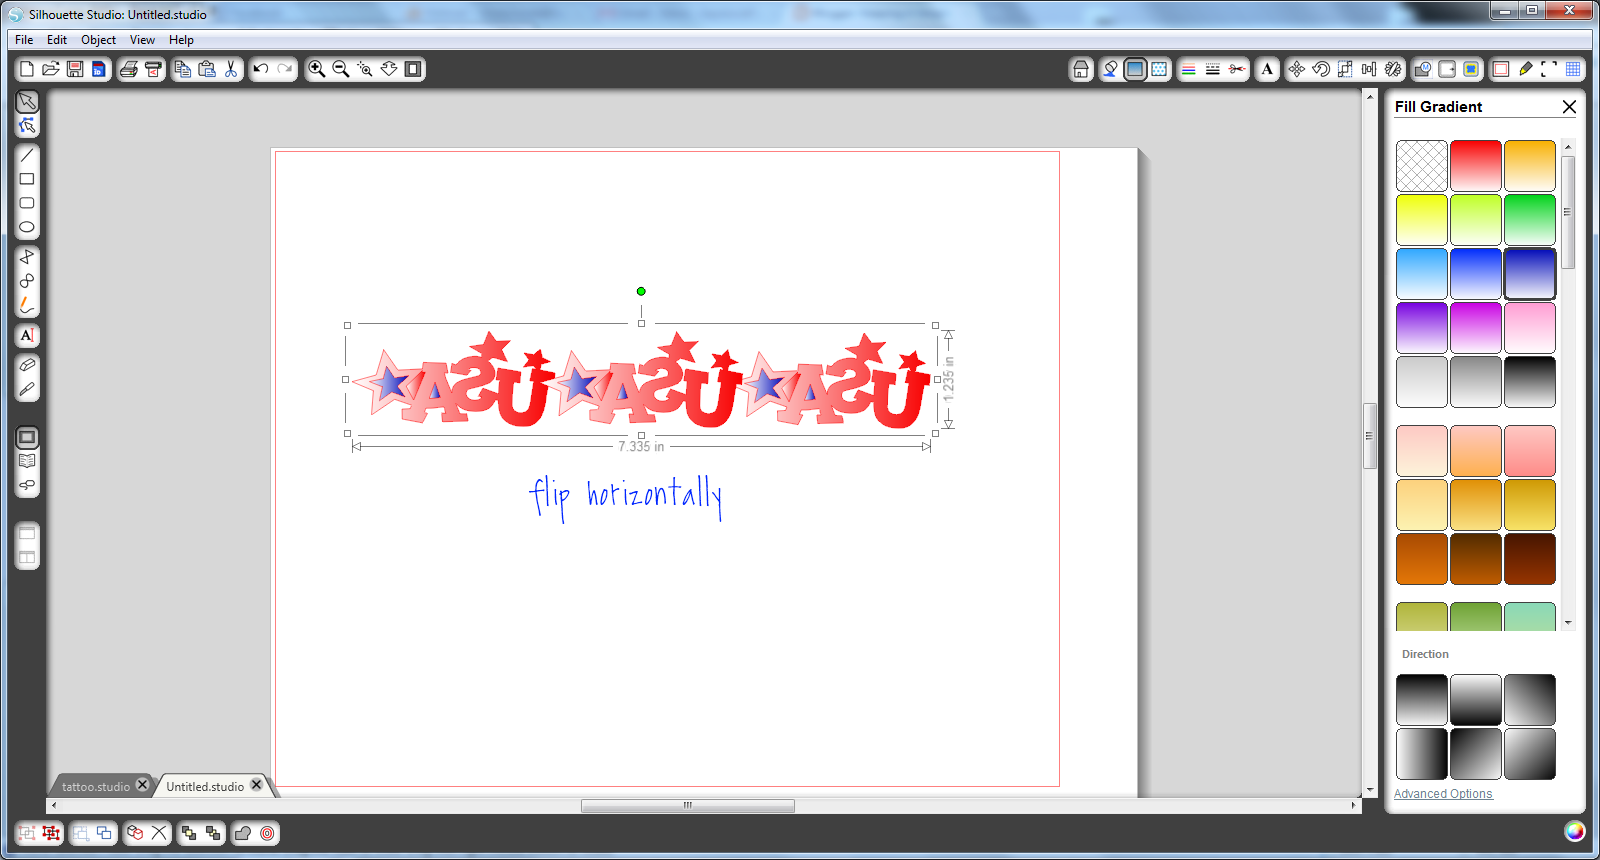Open the home Library and Store icon
This screenshot has width=1600, height=860.
click(1080, 69)
